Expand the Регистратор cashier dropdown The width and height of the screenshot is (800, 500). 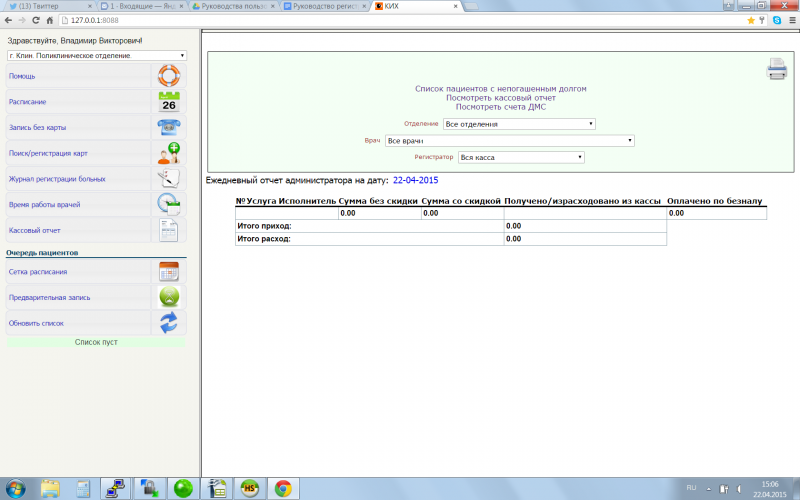pos(521,157)
